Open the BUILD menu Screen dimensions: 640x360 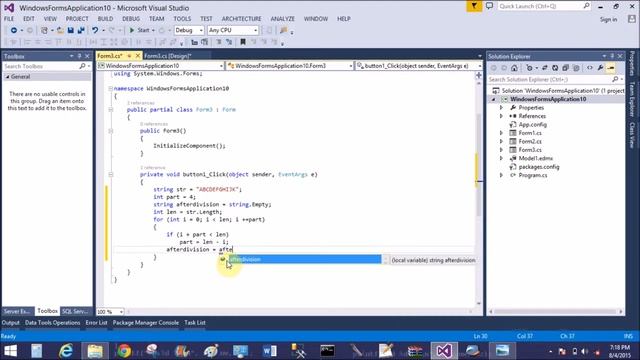click(x=105, y=19)
